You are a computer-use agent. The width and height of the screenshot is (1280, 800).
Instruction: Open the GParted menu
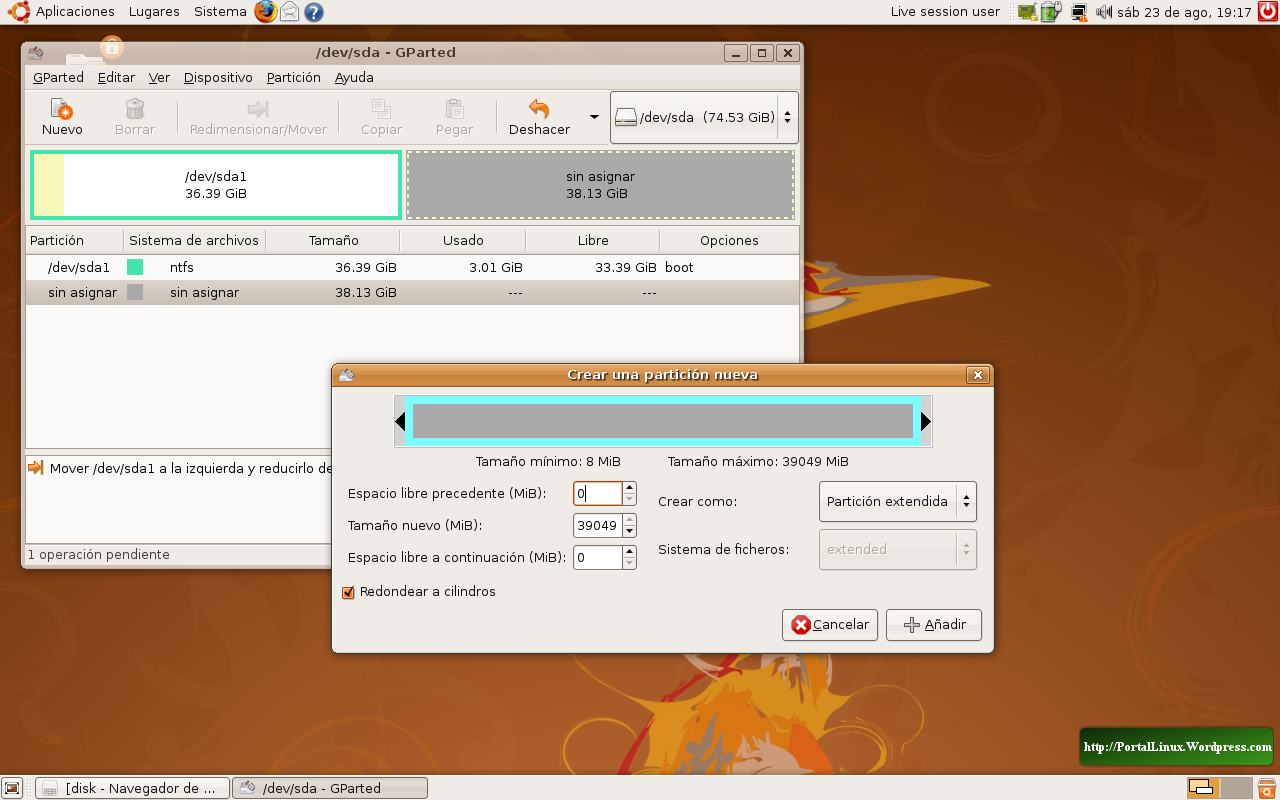point(58,77)
